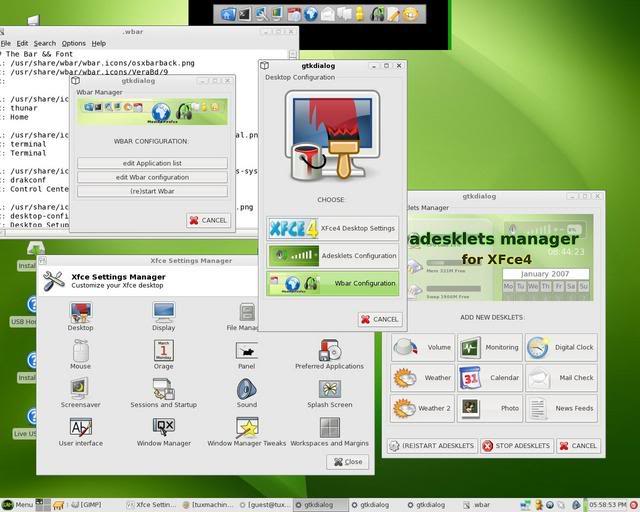This screenshot has height=512, width=640.
Task: Open the Desktop settings icon
Action: pyautogui.click(x=81, y=312)
